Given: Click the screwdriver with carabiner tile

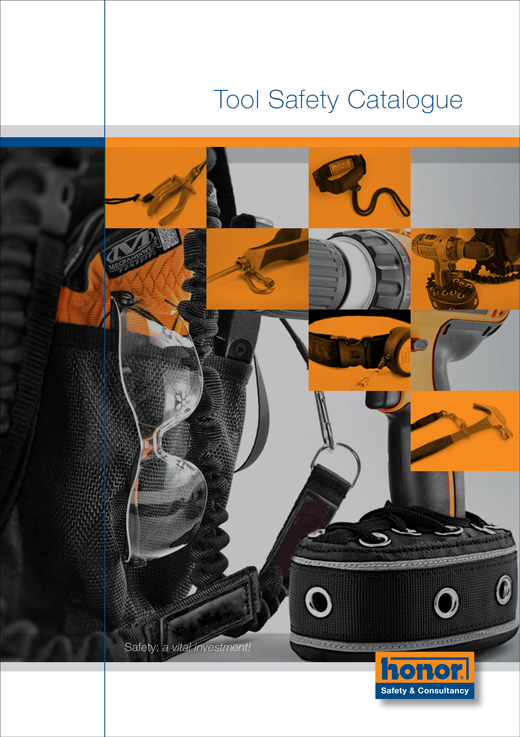Looking at the screenshot, I should coord(258,269).
